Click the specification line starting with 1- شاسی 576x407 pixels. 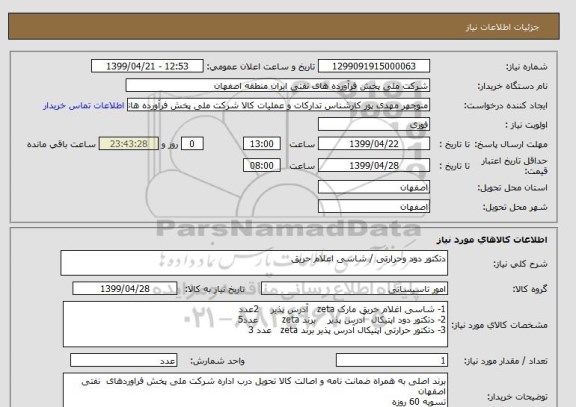342,309
